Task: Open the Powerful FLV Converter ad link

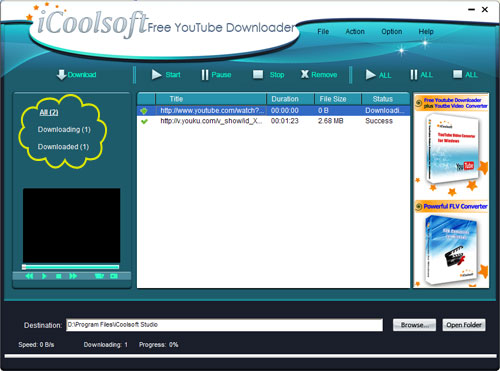Action: point(452,207)
